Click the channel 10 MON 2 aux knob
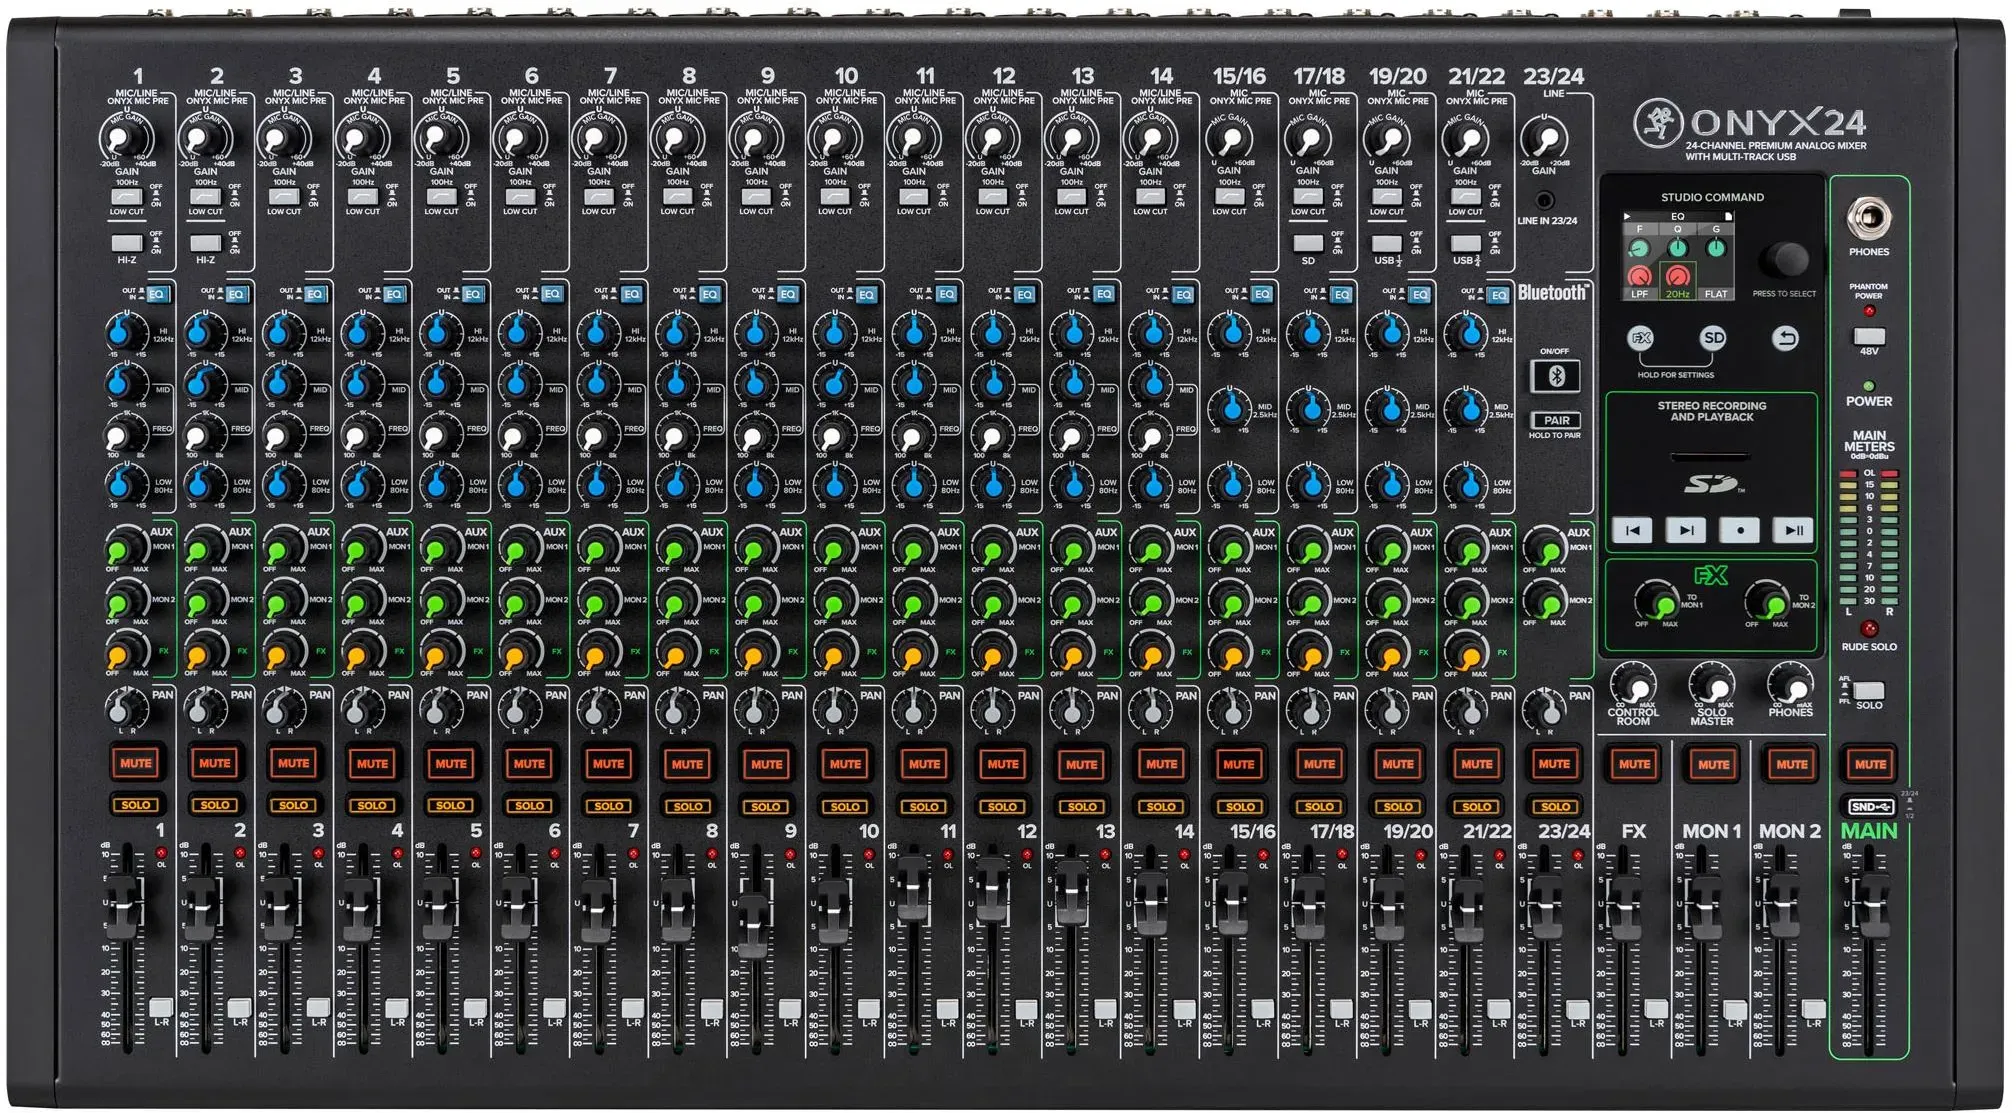Viewport: 2016px width, 1113px height. click(x=835, y=602)
